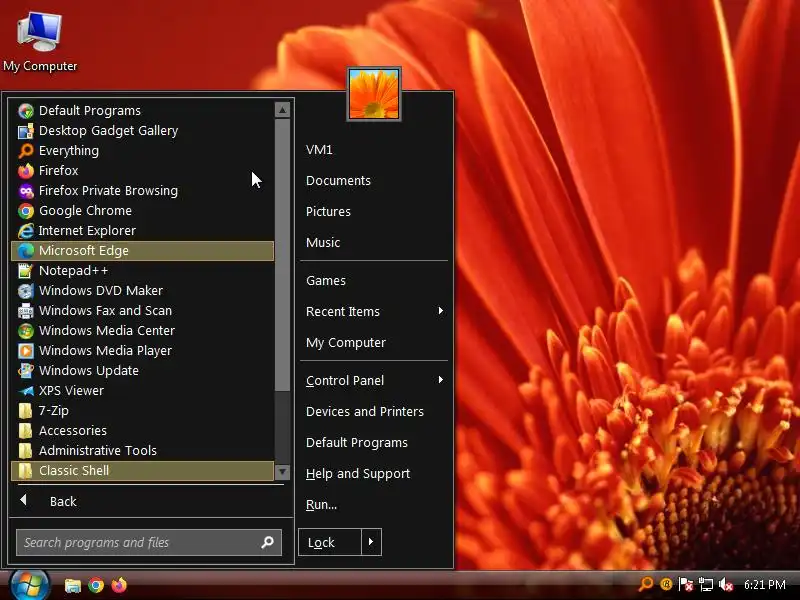
Task: Click user account flower picture
Action: pos(374,94)
